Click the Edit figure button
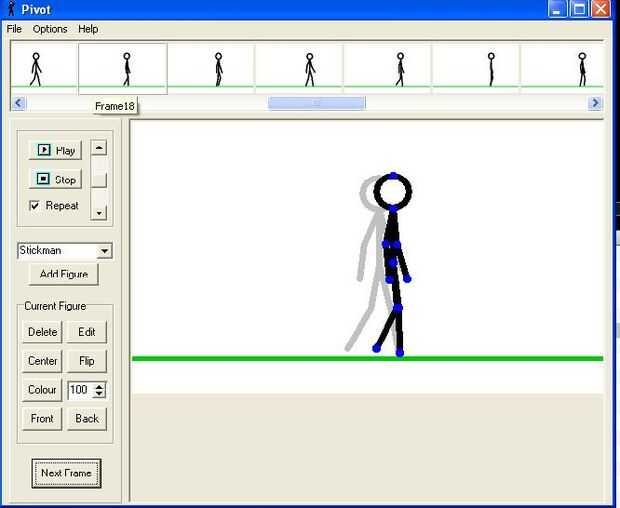This screenshot has height=508, width=620. [87, 332]
